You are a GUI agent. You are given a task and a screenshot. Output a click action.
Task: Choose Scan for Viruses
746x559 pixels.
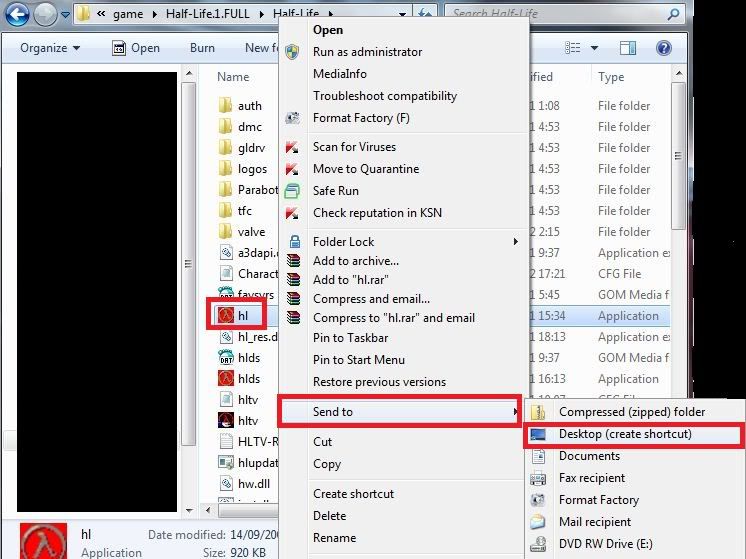pos(354,147)
